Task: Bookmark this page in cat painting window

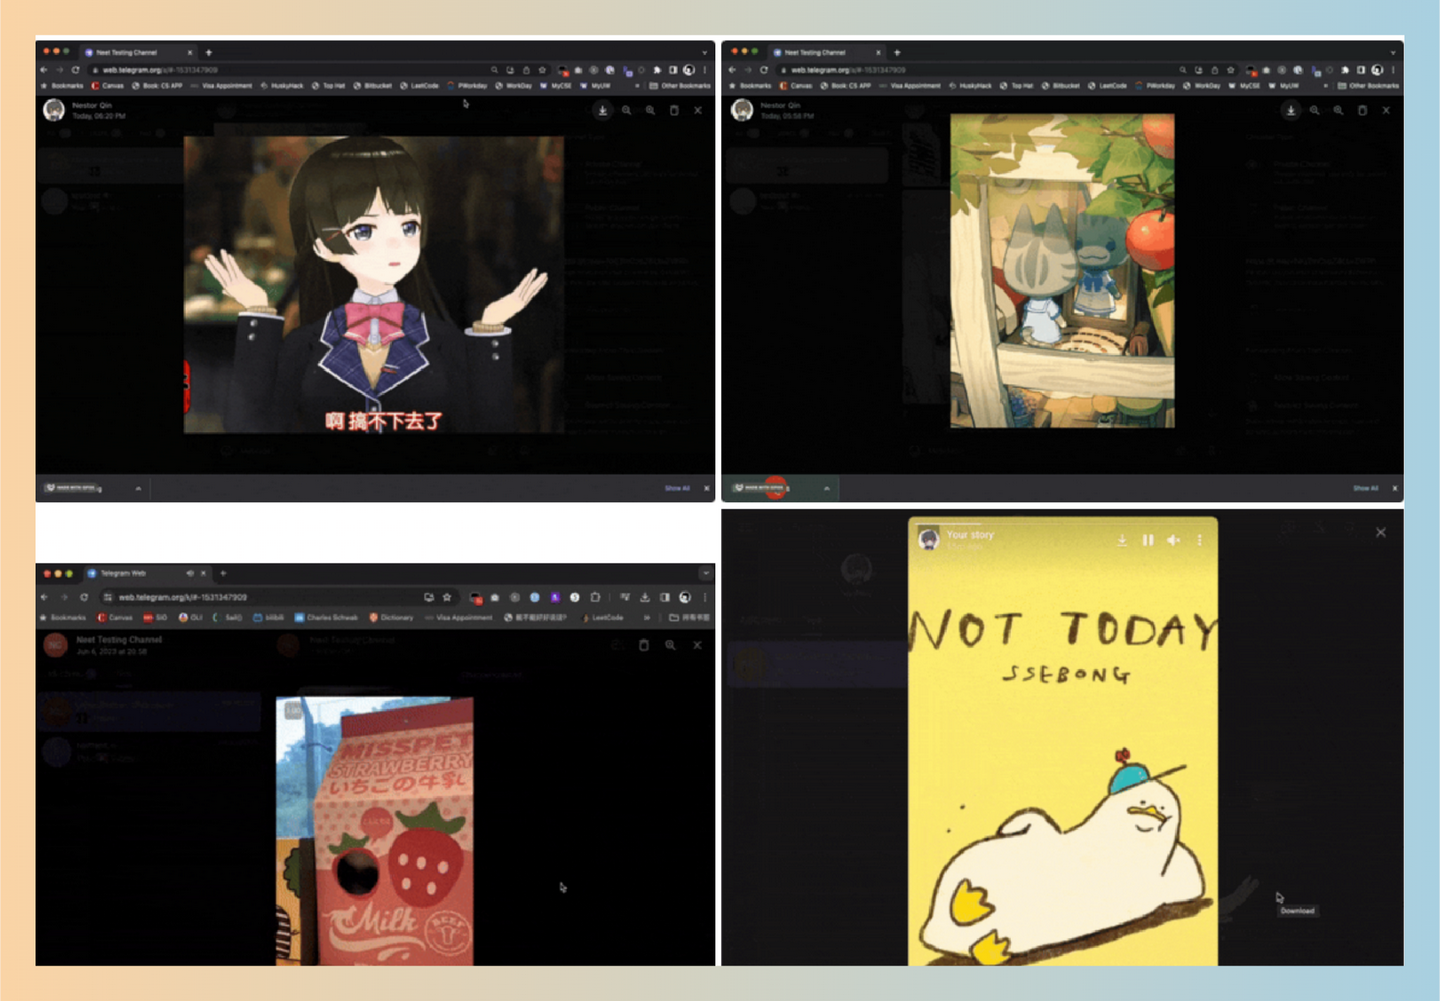Action: (x=1231, y=70)
